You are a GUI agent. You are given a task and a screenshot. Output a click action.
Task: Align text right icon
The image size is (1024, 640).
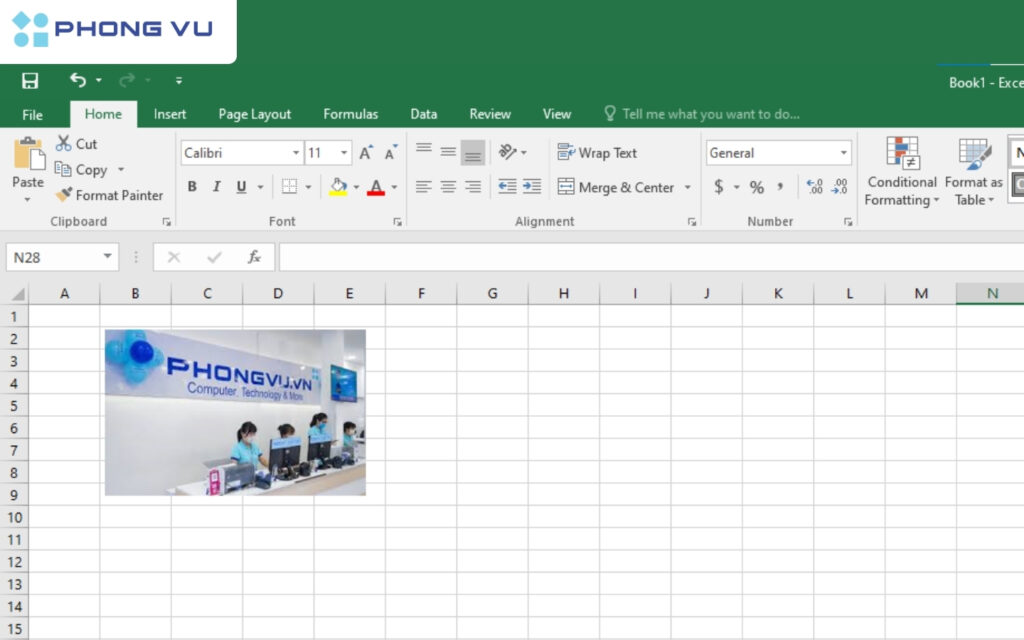point(473,187)
